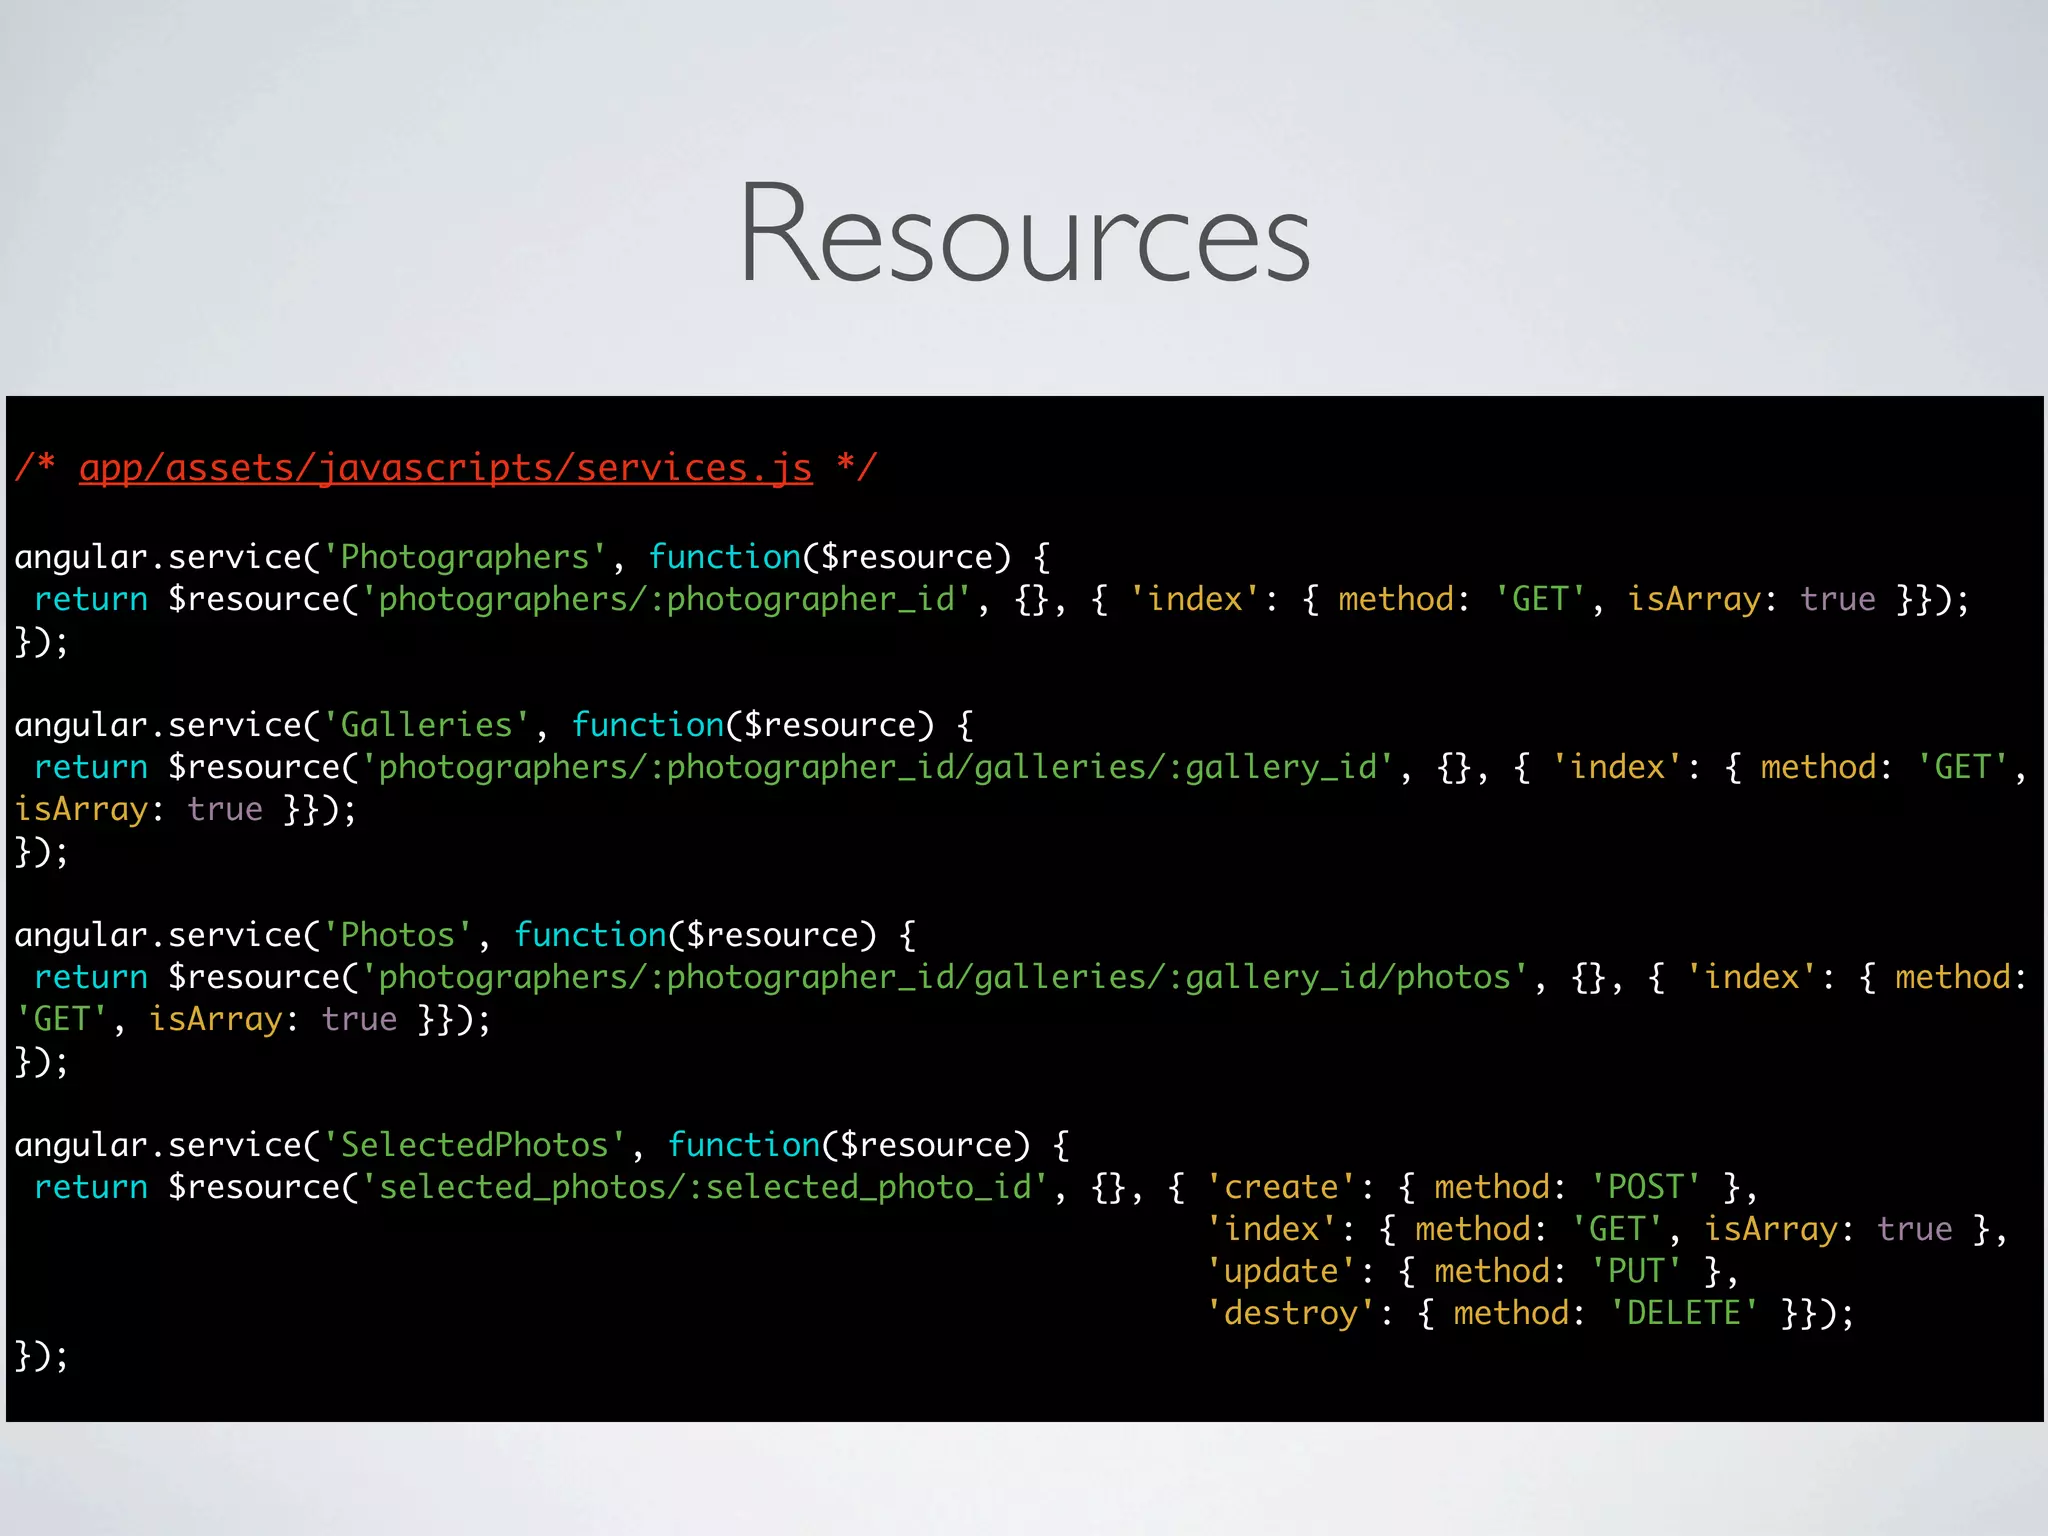Click the 'create' action key

tap(1281, 1187)
